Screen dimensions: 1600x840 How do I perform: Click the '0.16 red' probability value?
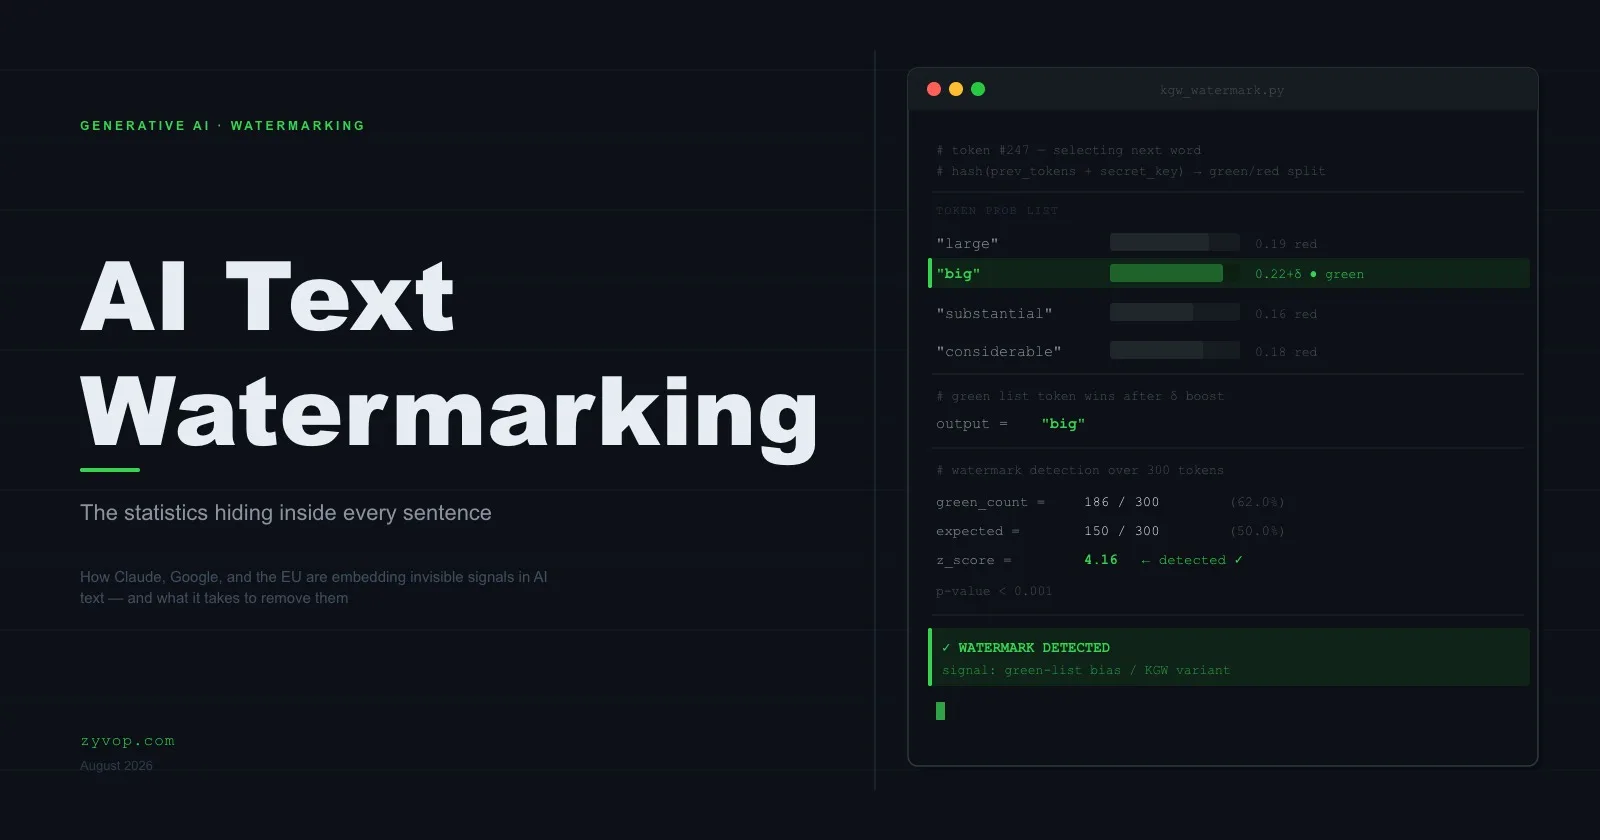[x=1286, y=314]
